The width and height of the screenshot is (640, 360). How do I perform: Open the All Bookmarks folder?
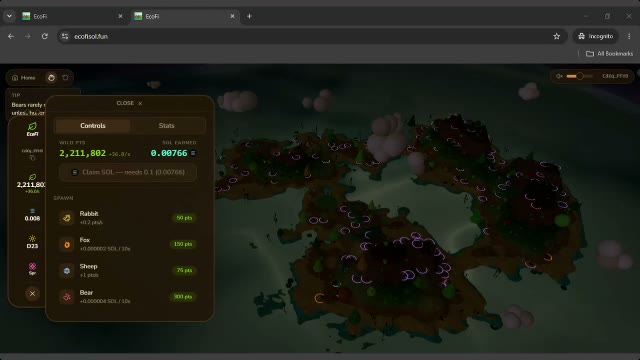pyautogui.click(x=609, y=53)
